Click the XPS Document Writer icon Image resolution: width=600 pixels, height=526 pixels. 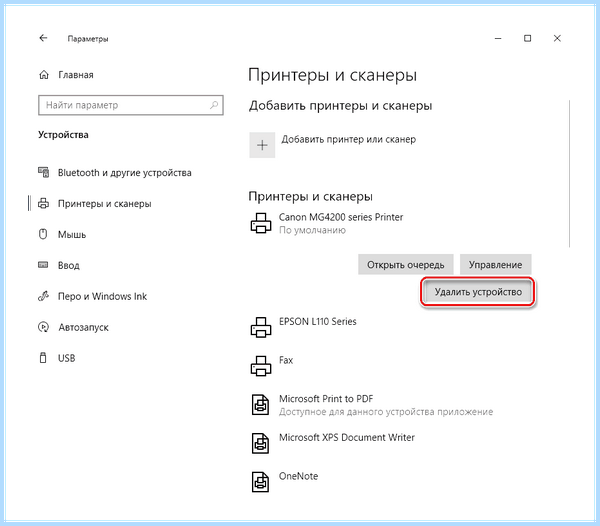[x=261, y=443]
